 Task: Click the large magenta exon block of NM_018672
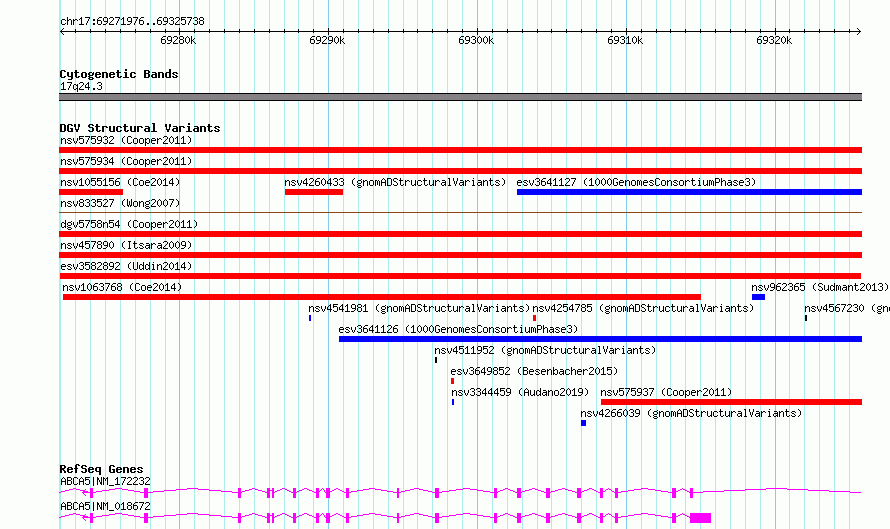click(x=700, y=518)
